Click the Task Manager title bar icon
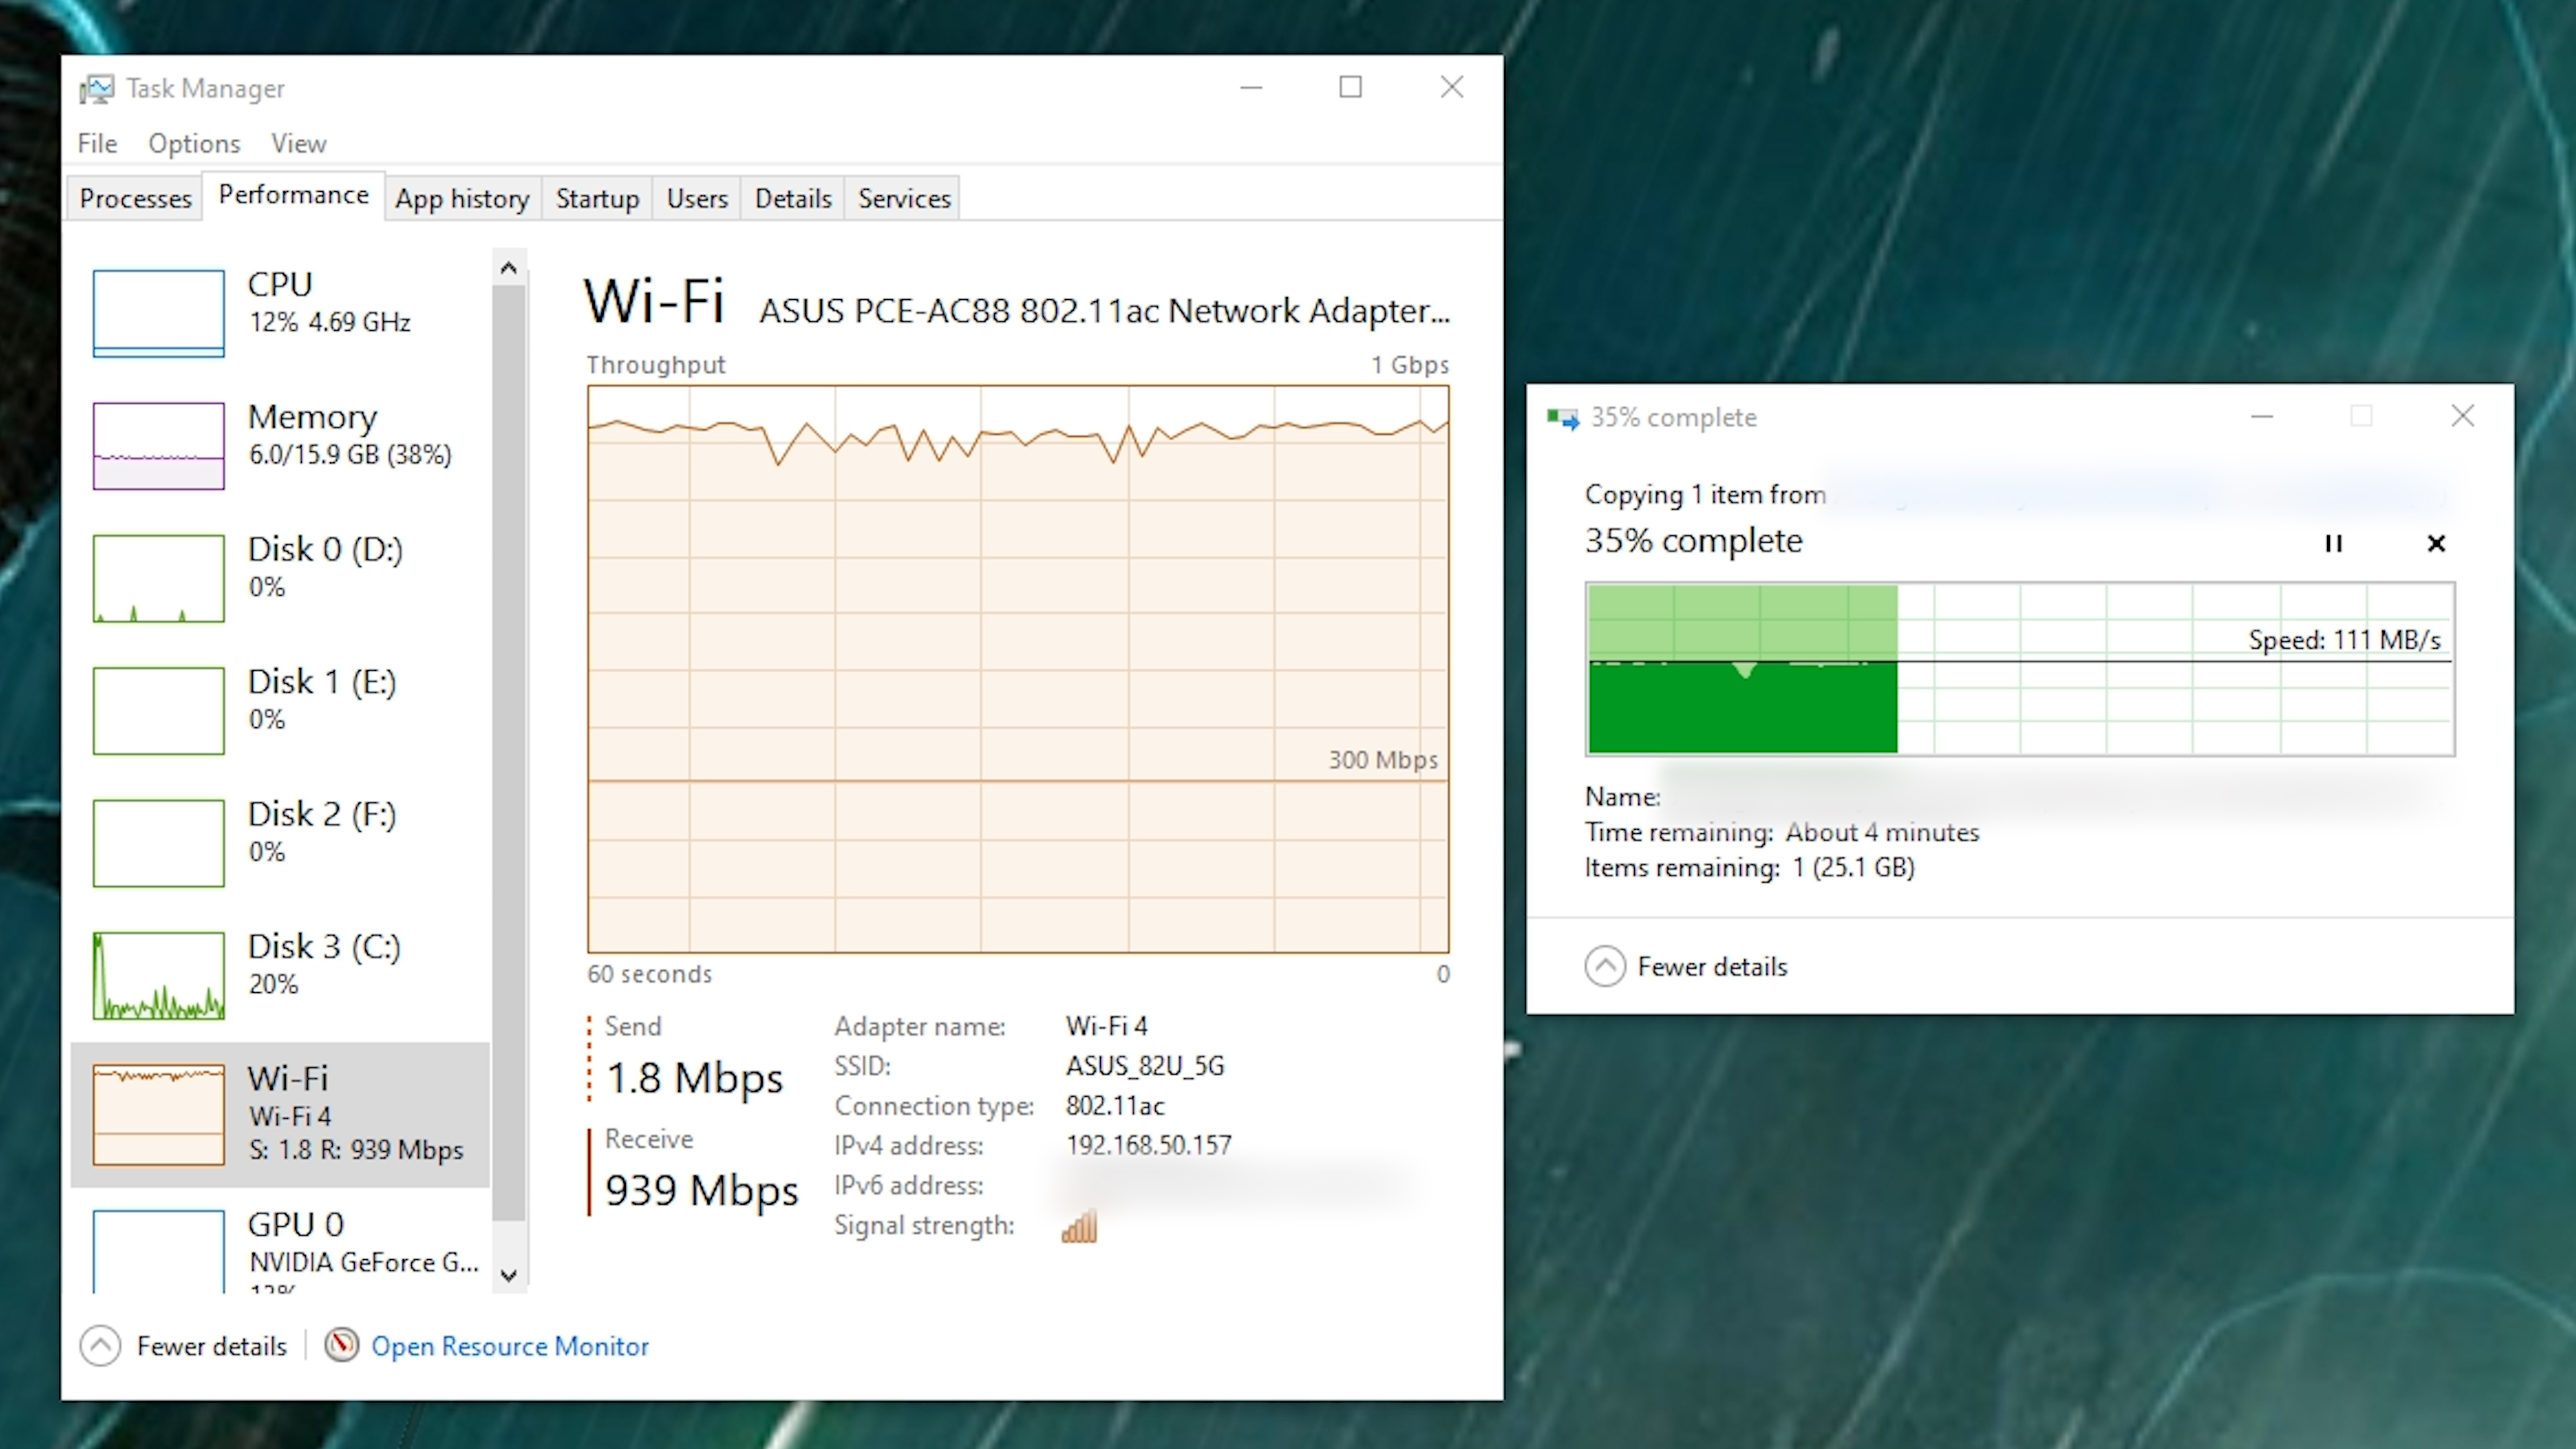Image resolution: width=2576 pixels, height=1449 pixels. click(97, 89)
